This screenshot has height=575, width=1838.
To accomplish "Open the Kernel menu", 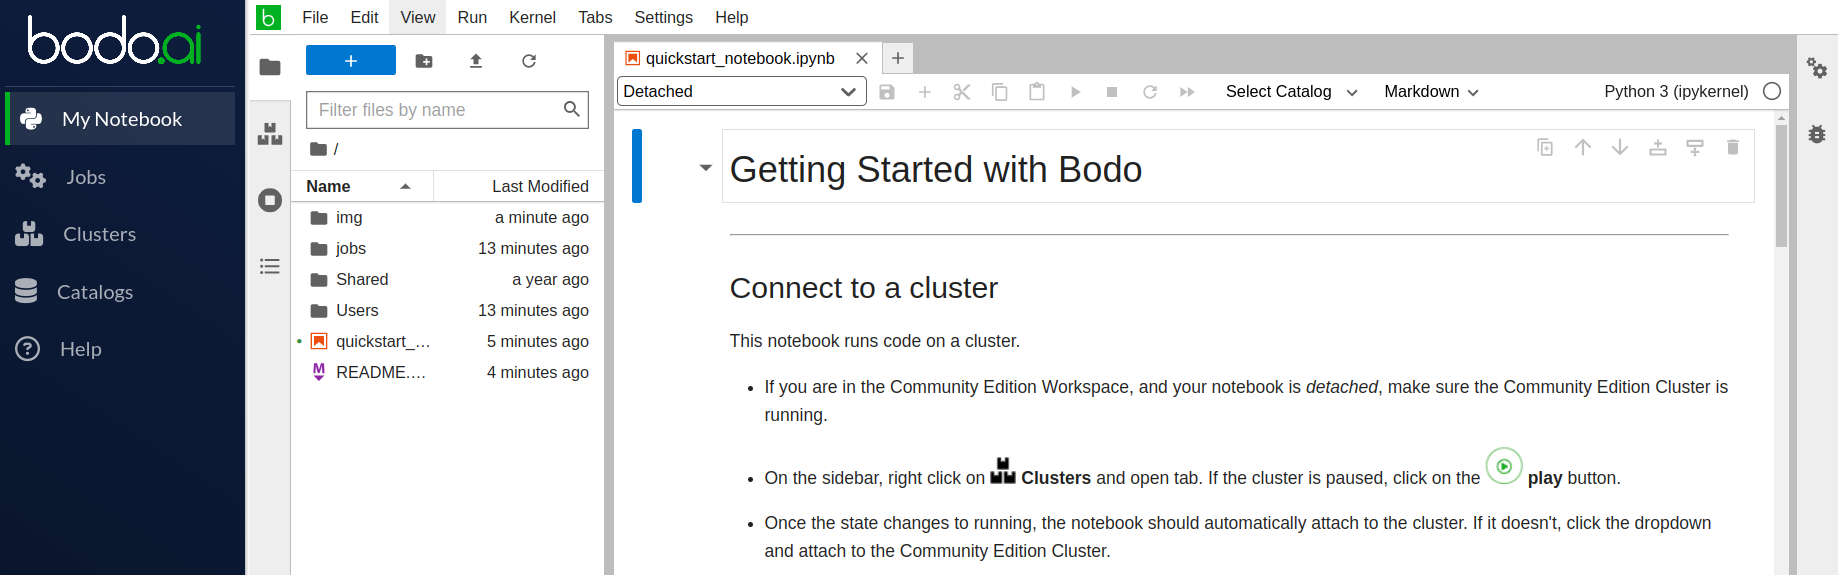I will pos(531,17).
